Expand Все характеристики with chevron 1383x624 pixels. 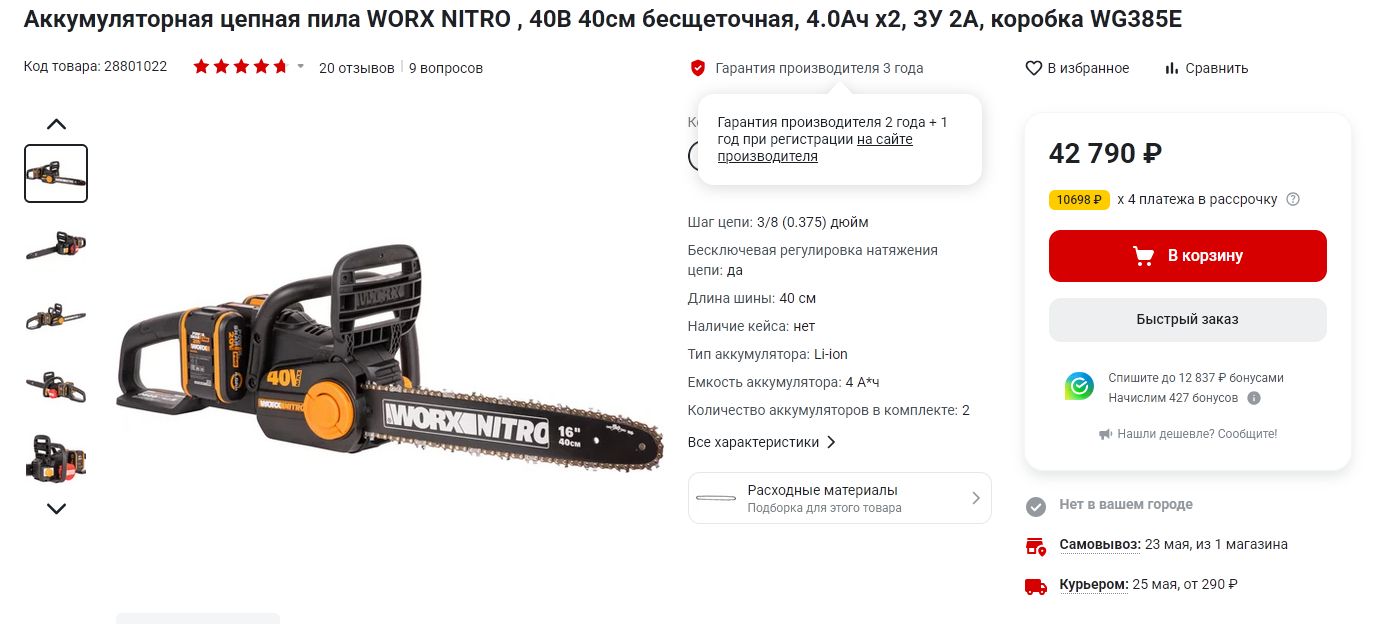[x=762, y=442]
